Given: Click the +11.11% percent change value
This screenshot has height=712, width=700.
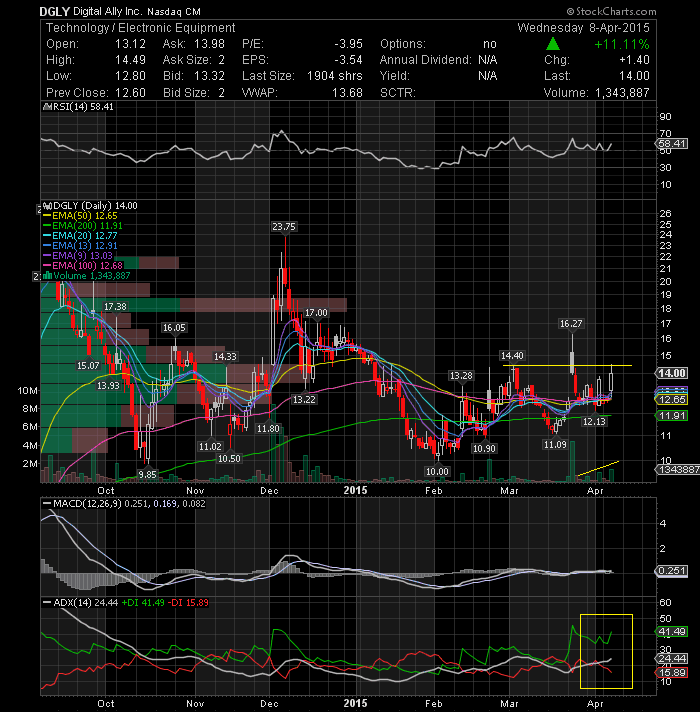Looking at the screenshot, I should click(x=622, y=44).
